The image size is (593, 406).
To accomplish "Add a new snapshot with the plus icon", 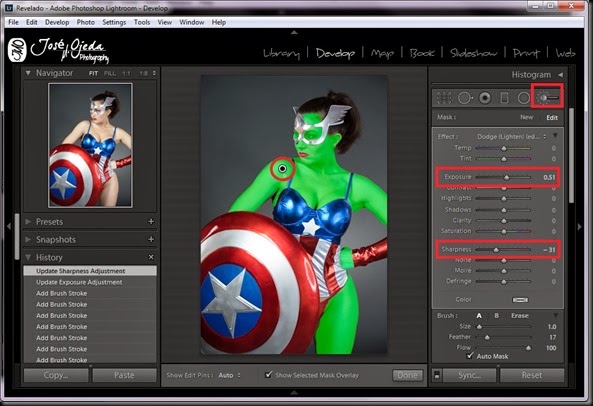I will [151, 239].
